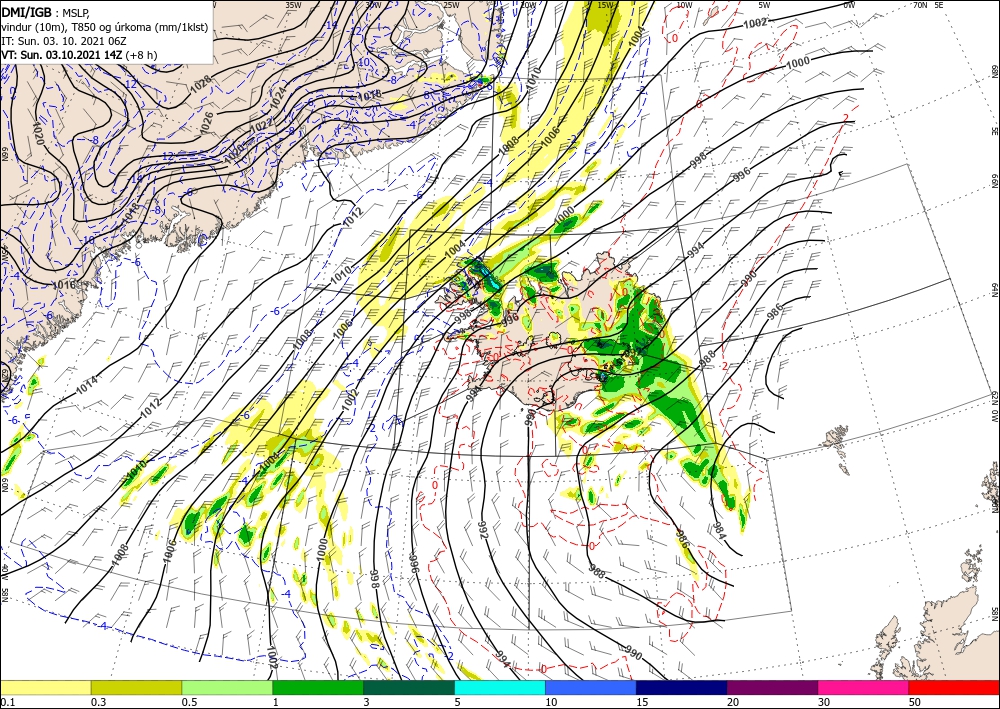
Task: Click the yellow 0.1–0.3 mm legend color
Action: 46,687
